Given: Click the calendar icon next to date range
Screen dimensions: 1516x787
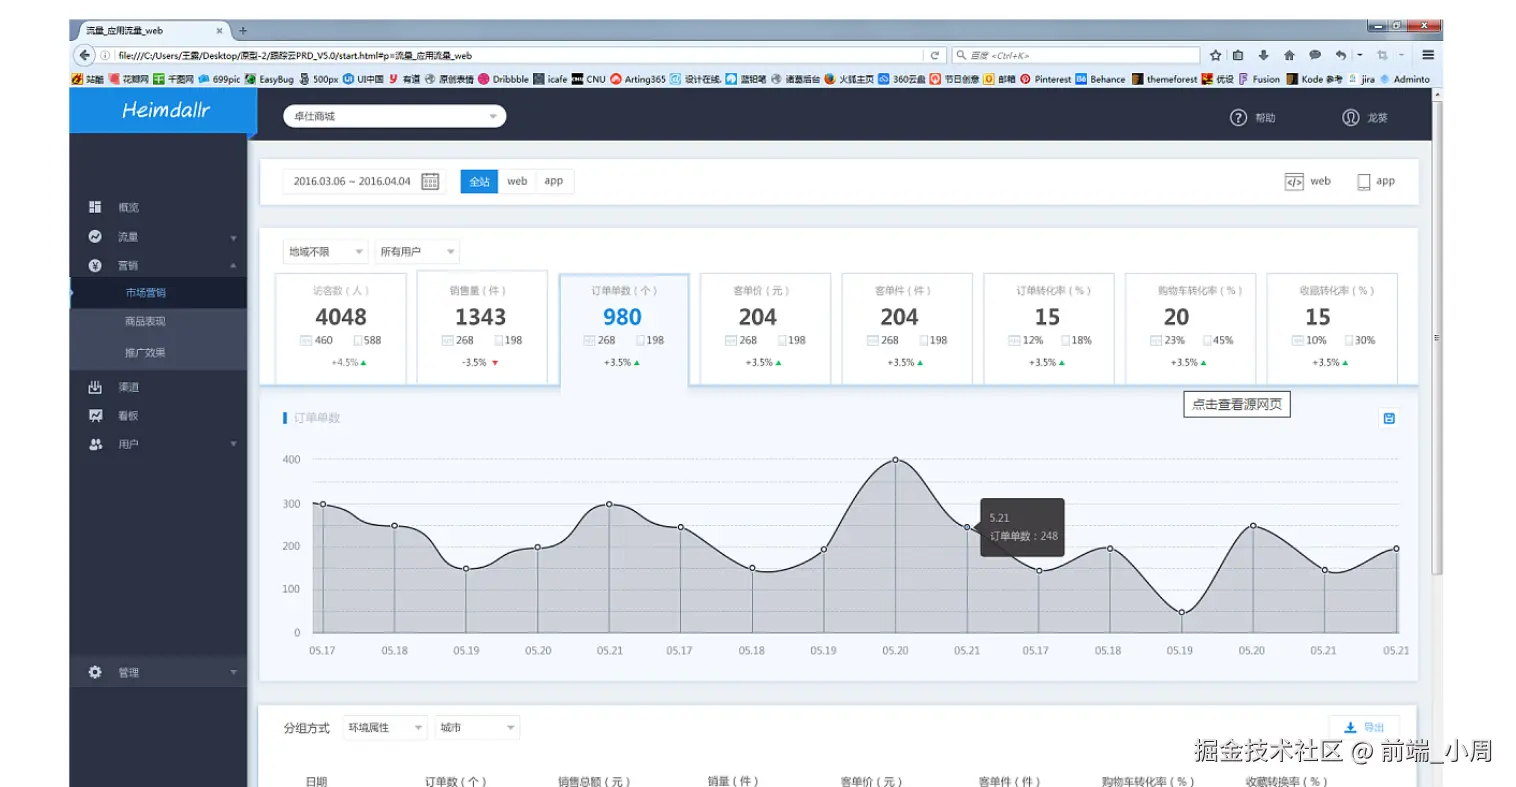Looking at the screenshot, I should click(430, 181).
